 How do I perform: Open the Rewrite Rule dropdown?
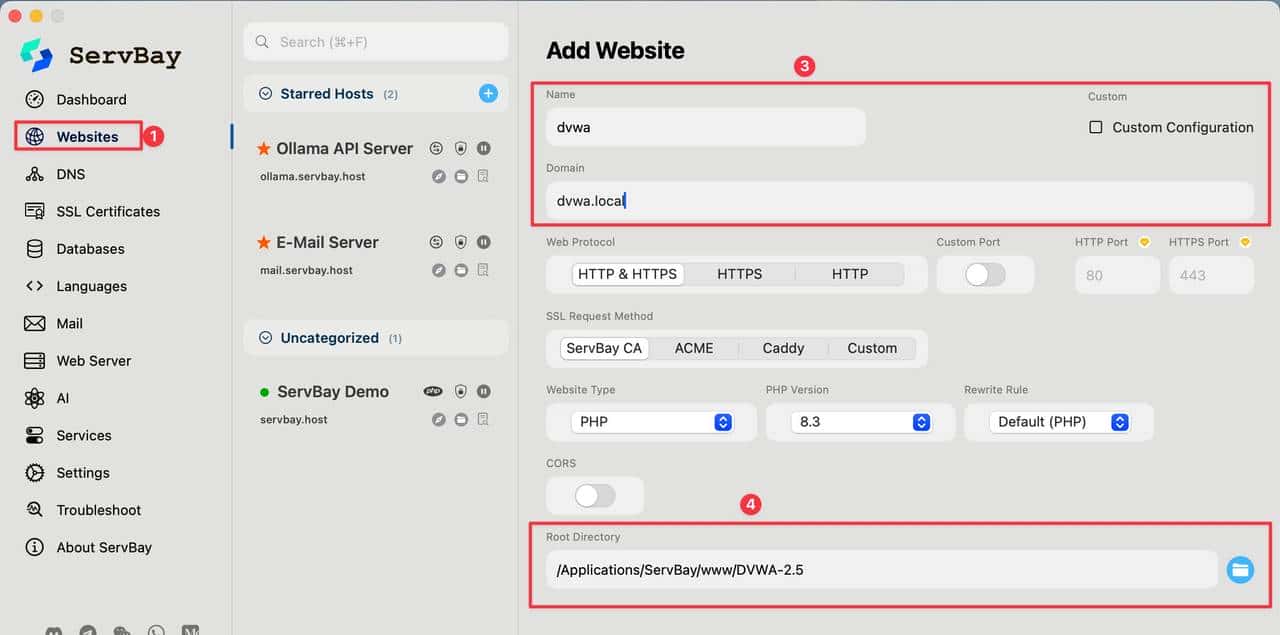(1058, 422)
